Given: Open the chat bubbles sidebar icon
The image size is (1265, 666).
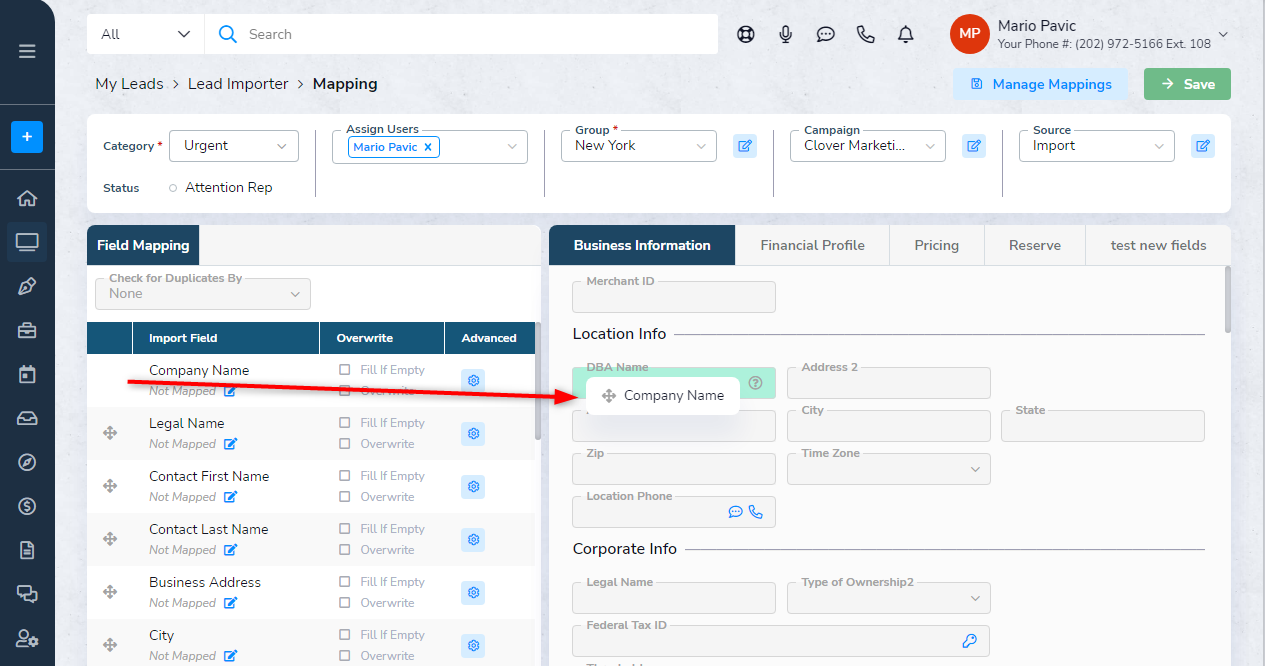Looking at the screenshot, I should coord(27,594).
